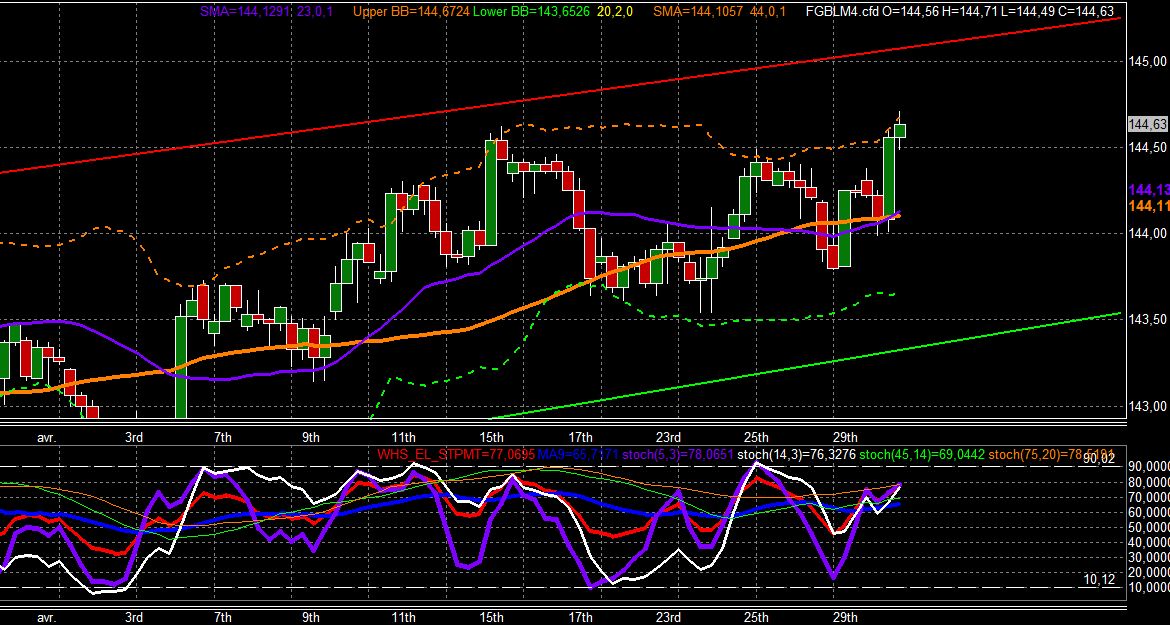1170x625 pixels.
Task: Click the 145,00 price axis label
Action: [1148, 61]
